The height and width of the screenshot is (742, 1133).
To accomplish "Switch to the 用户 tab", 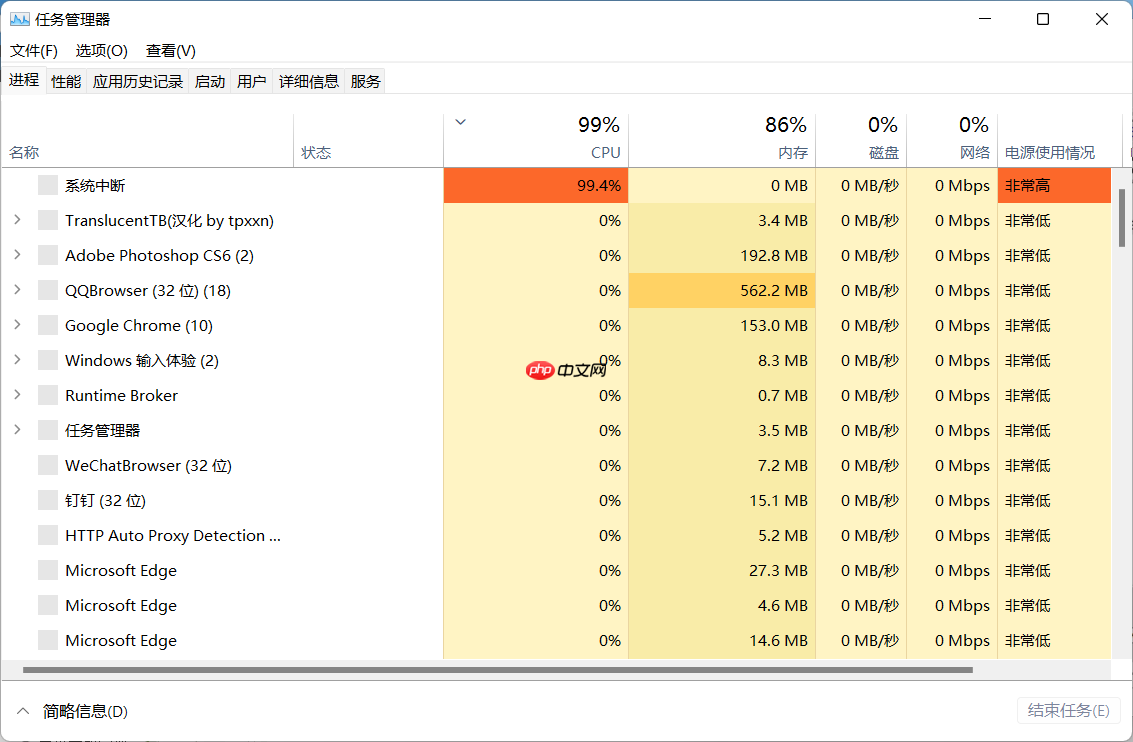I will (x=251, y=81).
